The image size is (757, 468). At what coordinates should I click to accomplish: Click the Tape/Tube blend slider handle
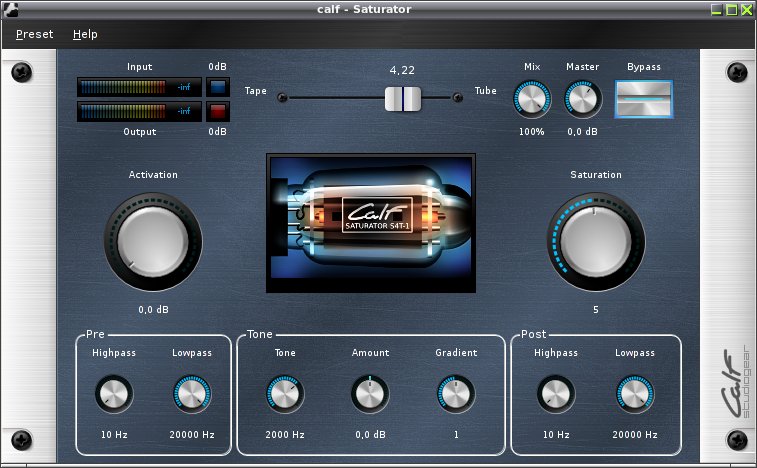(x=403, y=99)
